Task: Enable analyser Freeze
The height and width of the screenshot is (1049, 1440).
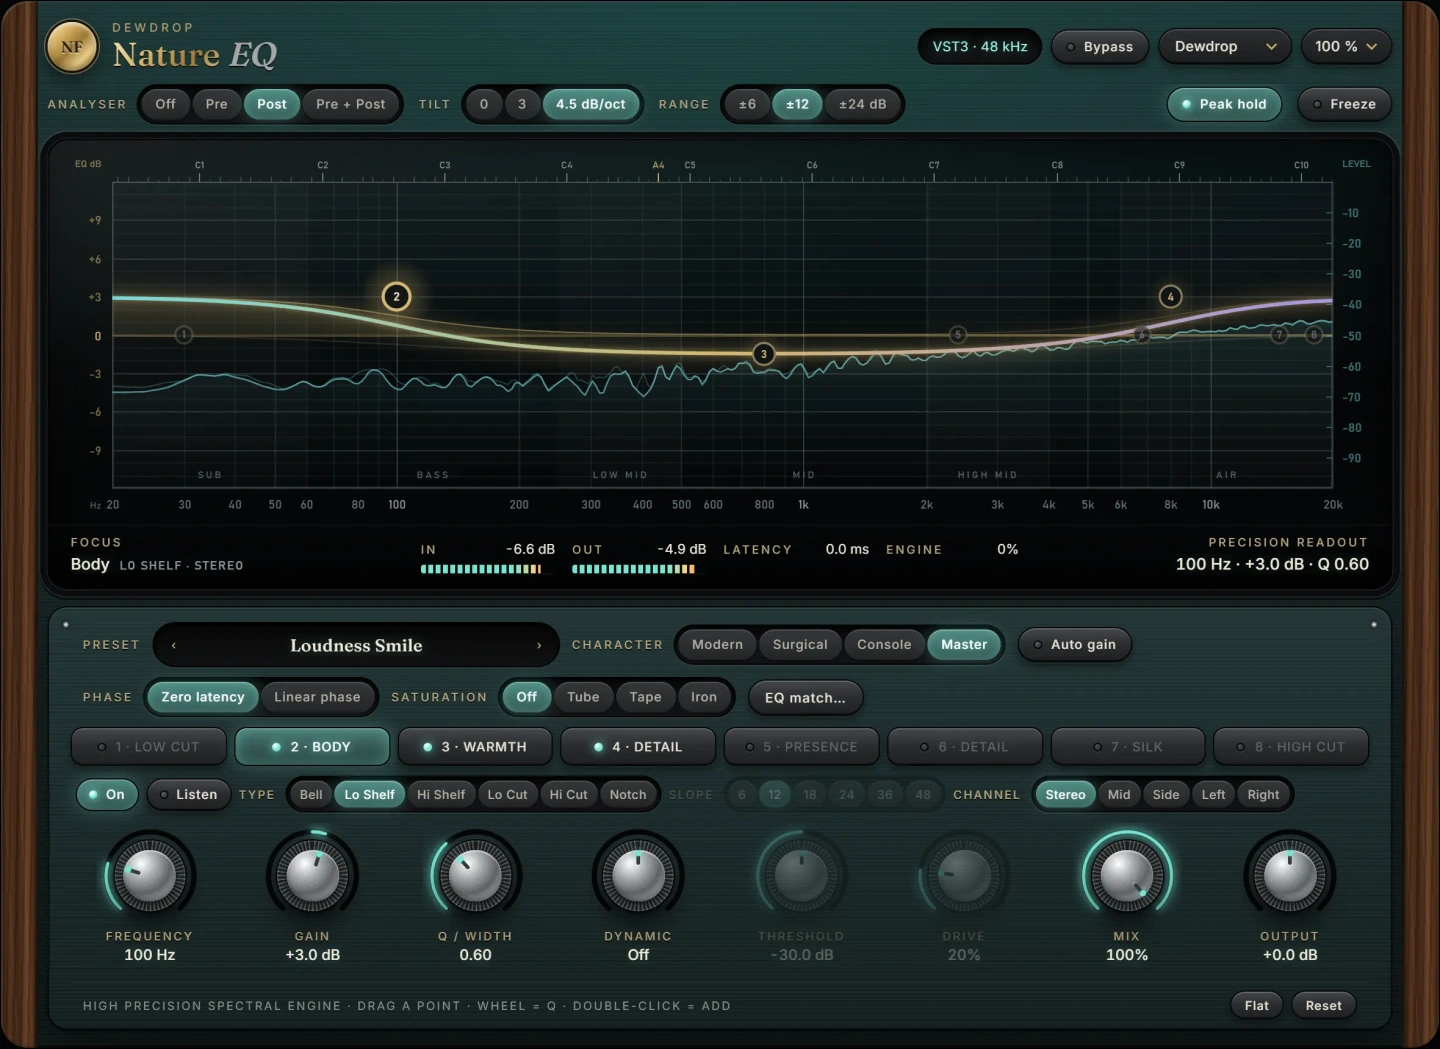Action: click(x=1344, y=104)
